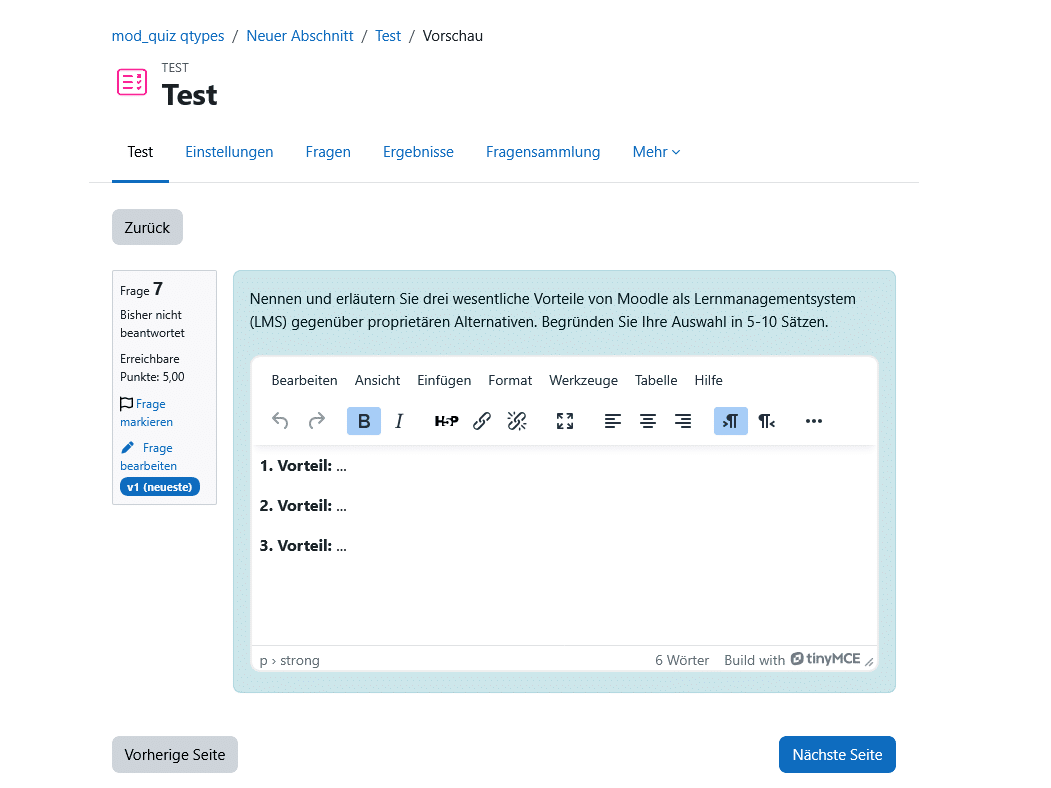1051x788 pixels.
Task: Flag the question via Frage markieren
Action: [146, 413]
